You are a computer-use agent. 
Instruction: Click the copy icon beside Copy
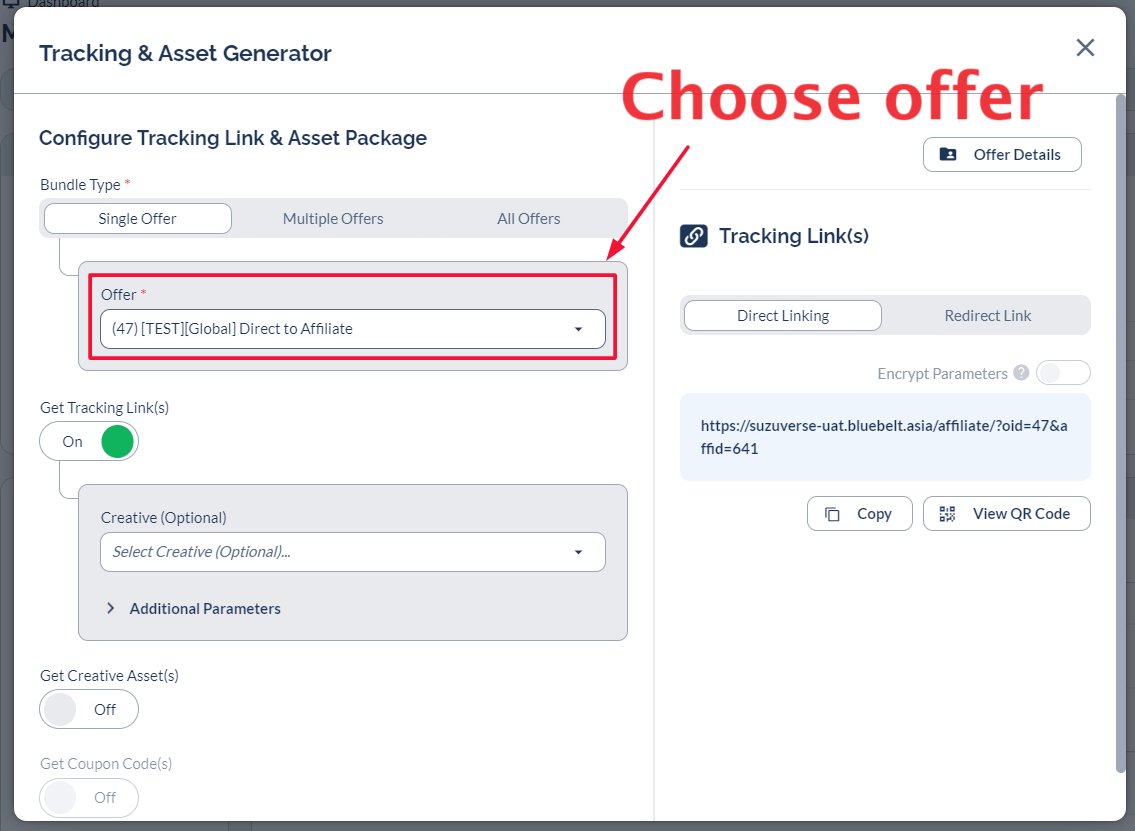(832, 514)
